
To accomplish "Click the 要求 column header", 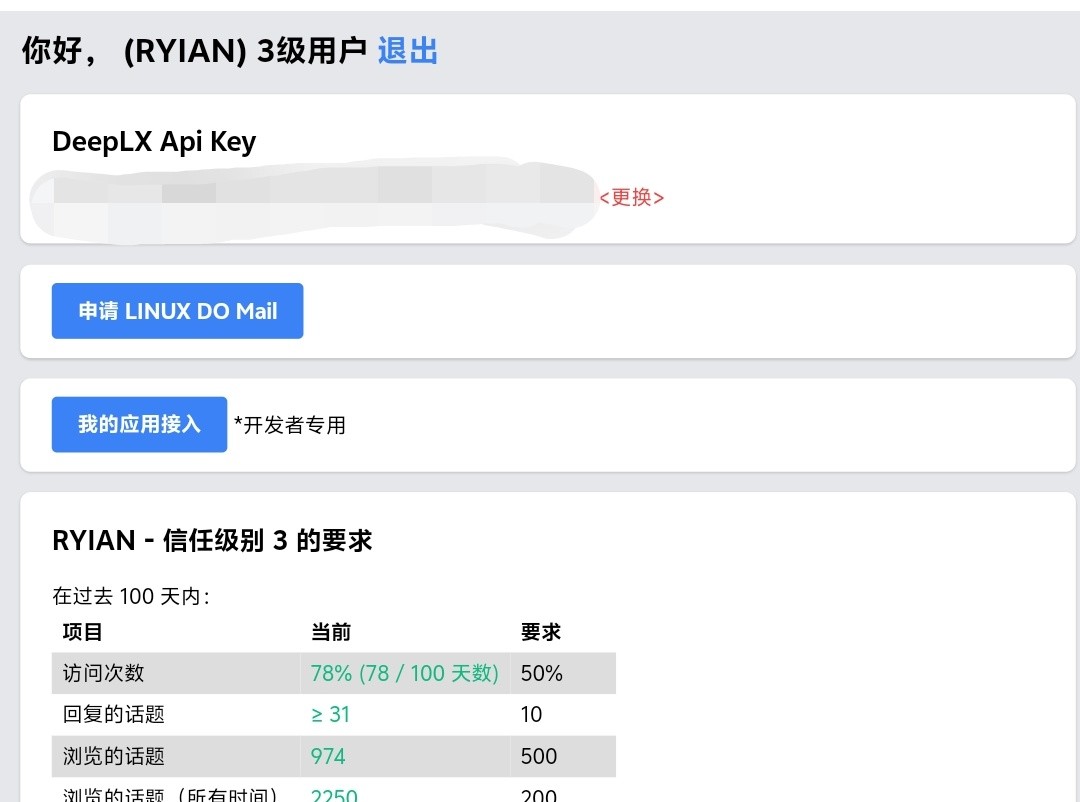I will (541, 632).
